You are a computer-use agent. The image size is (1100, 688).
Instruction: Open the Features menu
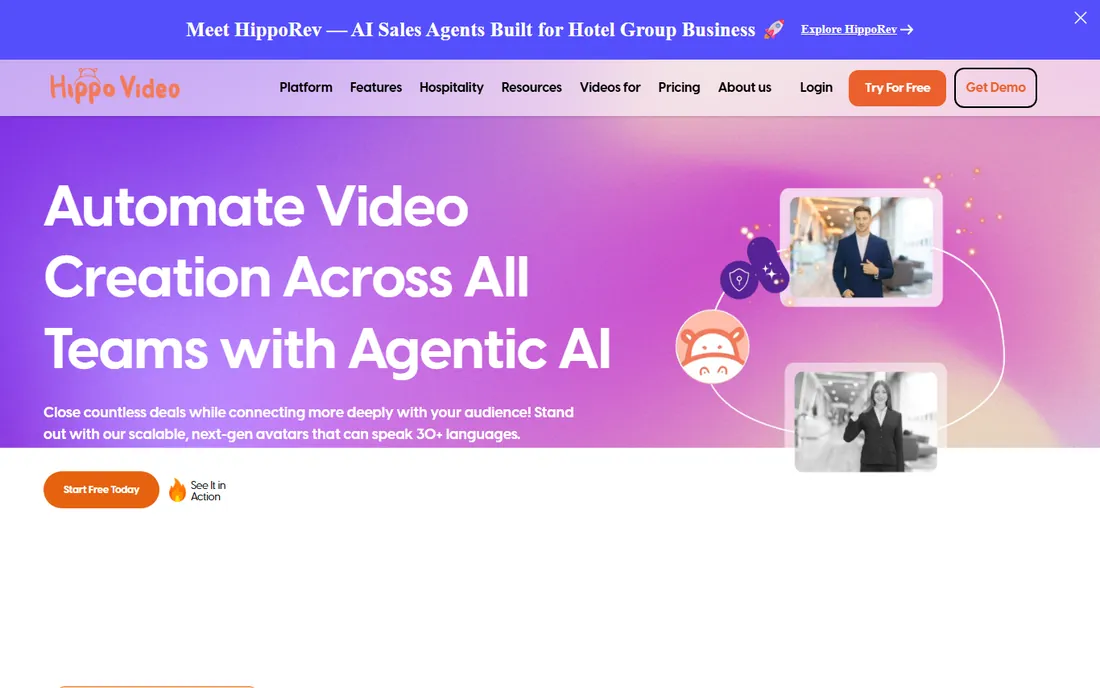(376, 88)
